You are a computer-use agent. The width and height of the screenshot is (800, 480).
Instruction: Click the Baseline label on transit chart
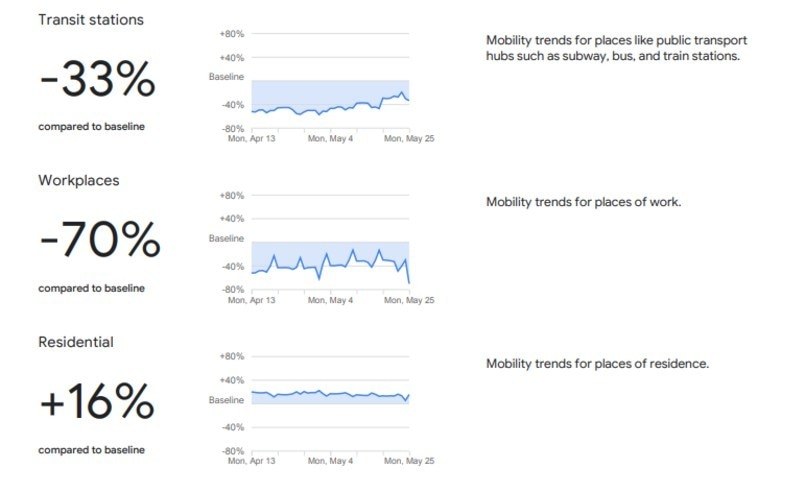pos(226,77)
